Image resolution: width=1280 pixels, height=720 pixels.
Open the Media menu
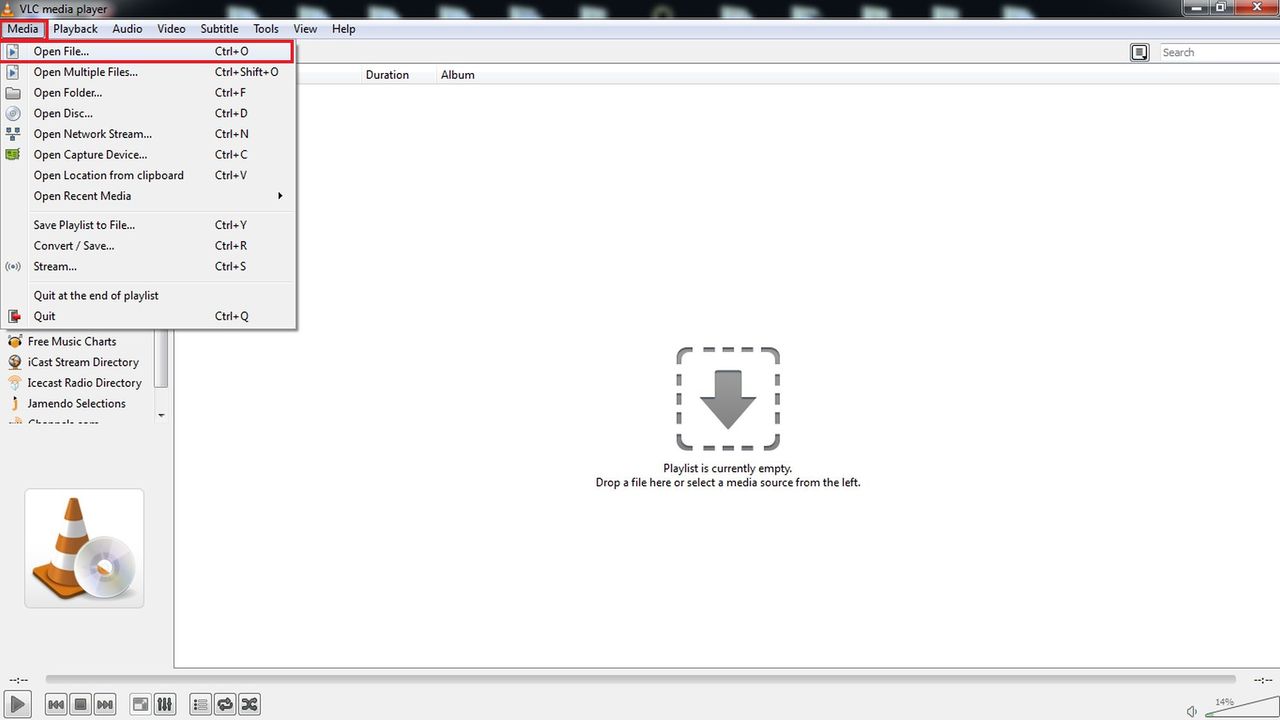(23, 29)
